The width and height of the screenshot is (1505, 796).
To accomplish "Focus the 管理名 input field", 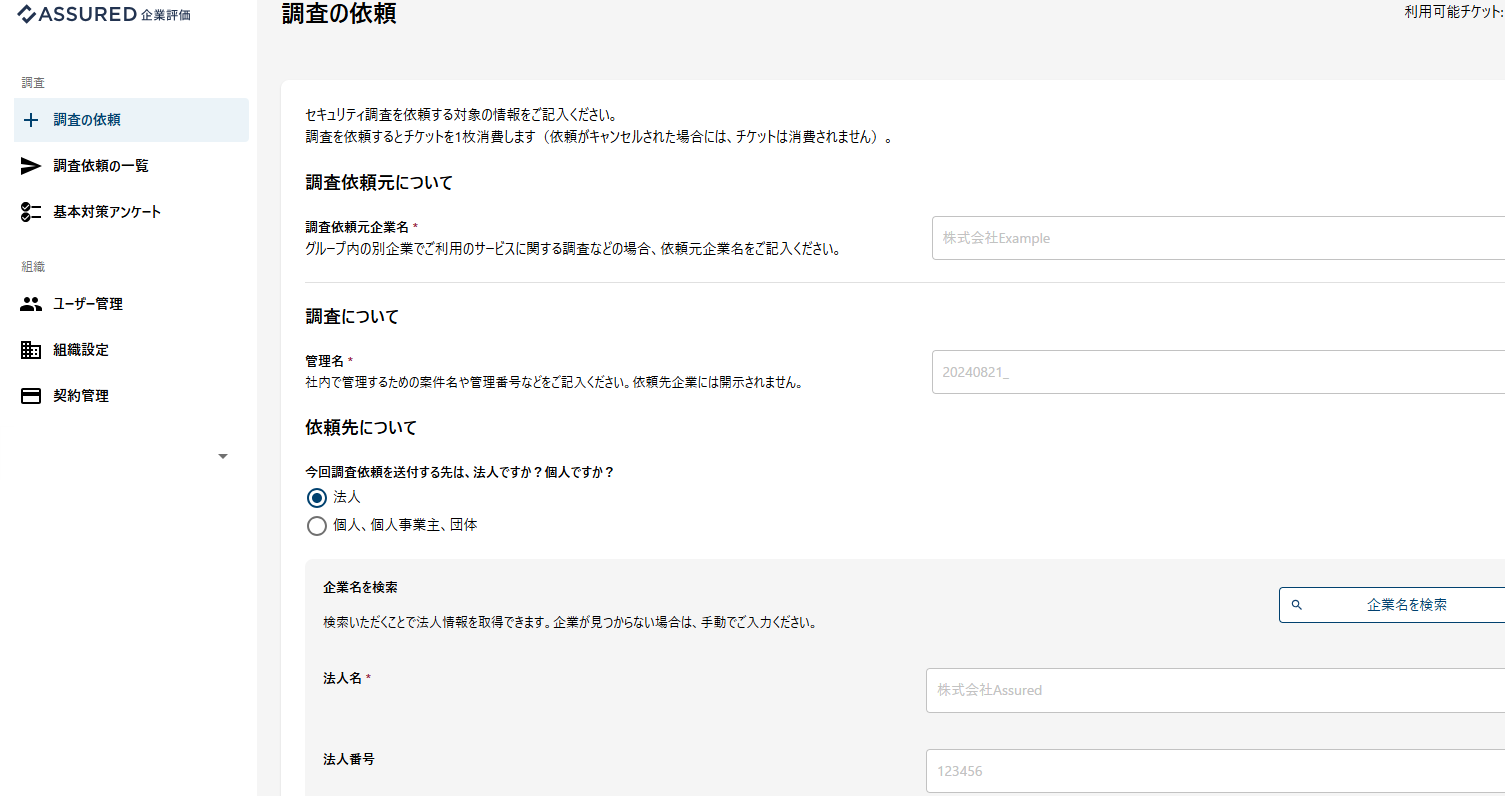I will tap(1218, 372).
